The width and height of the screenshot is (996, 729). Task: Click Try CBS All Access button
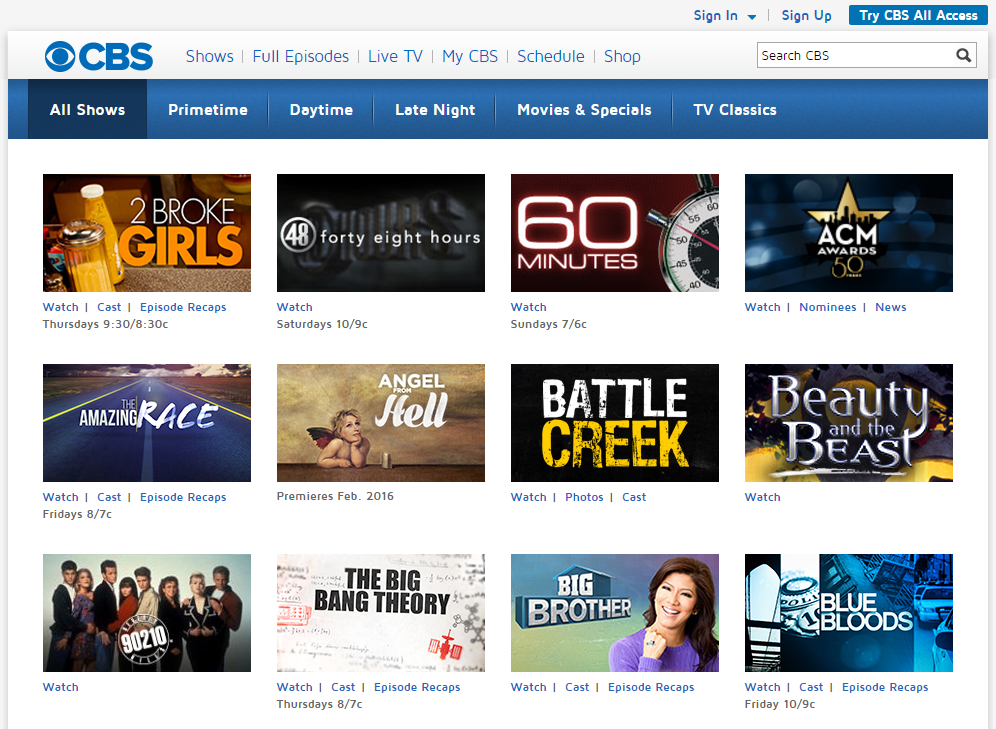pos(918,15)
